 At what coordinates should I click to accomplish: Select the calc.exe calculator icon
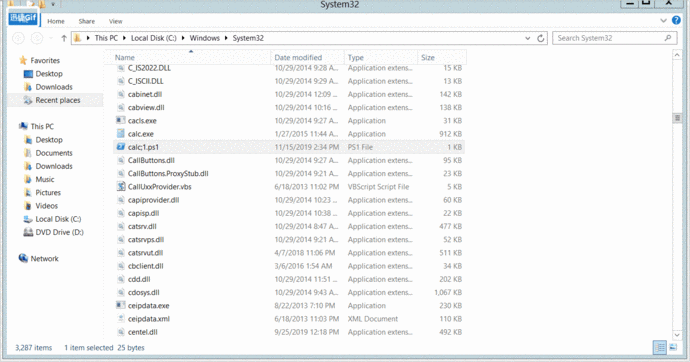pos(121,133)
